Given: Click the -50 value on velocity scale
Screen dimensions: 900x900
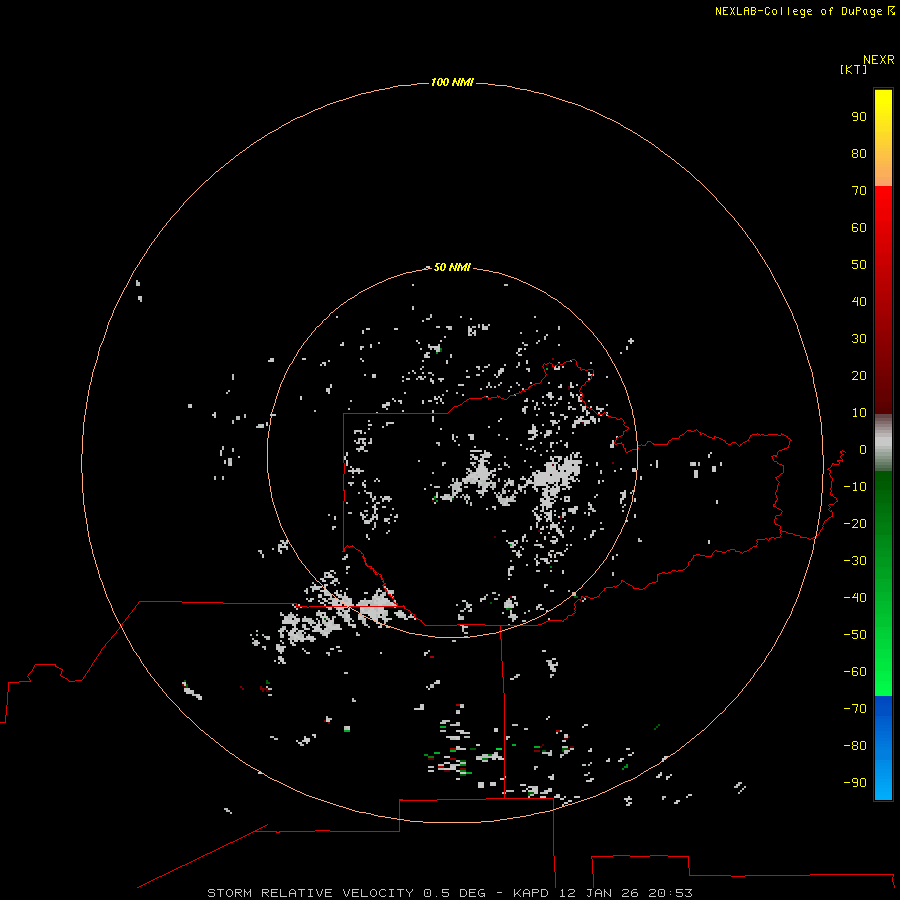Looking at the screenshot, I should [855, 635].
